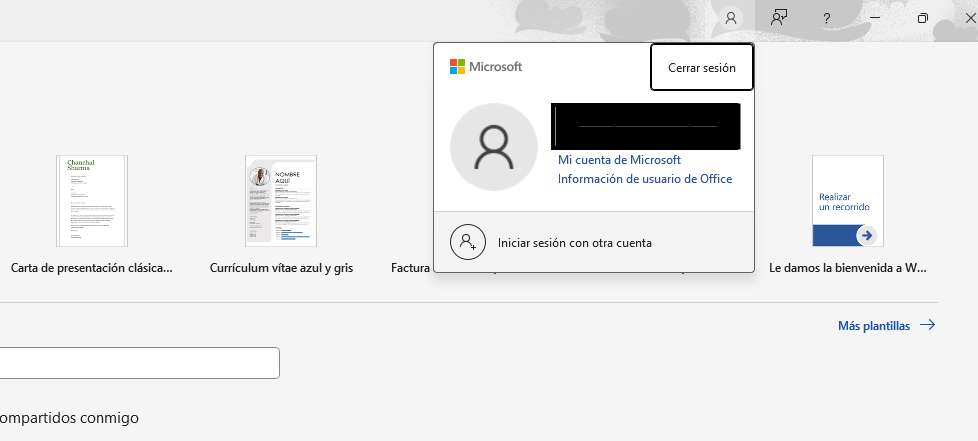Image resolution: width=978 pixels, height=441 pixels.
Task: Open the feedback icon in title bar
Action: click(778, 18)
